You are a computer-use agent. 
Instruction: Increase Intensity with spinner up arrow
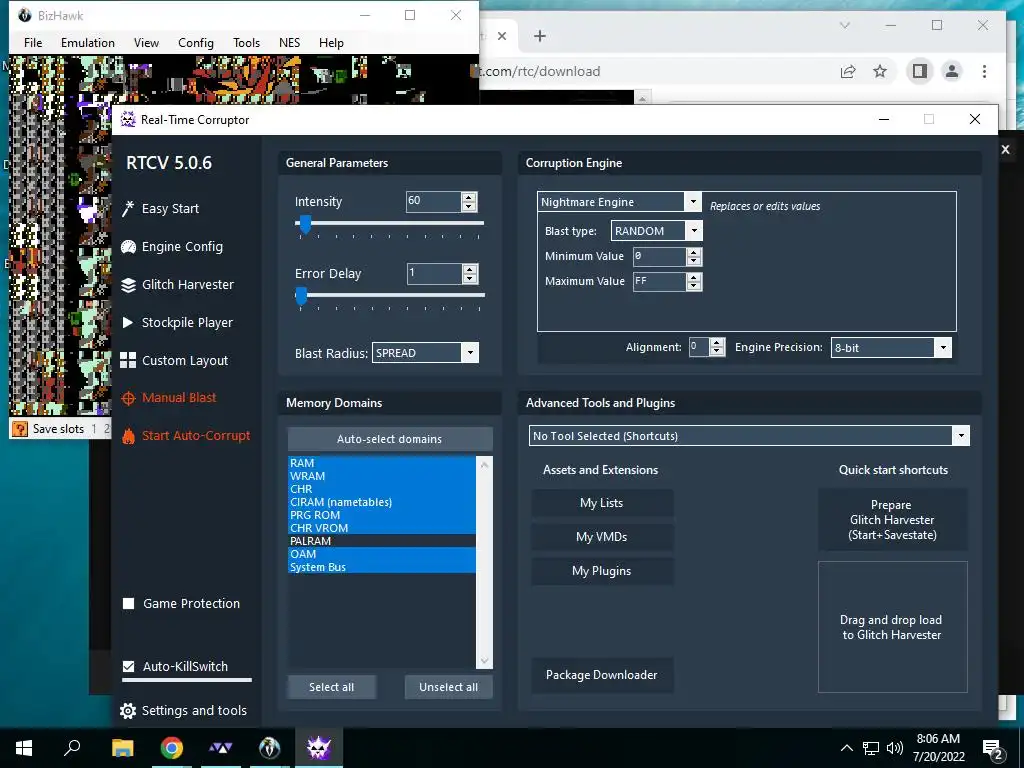point(469,197)
